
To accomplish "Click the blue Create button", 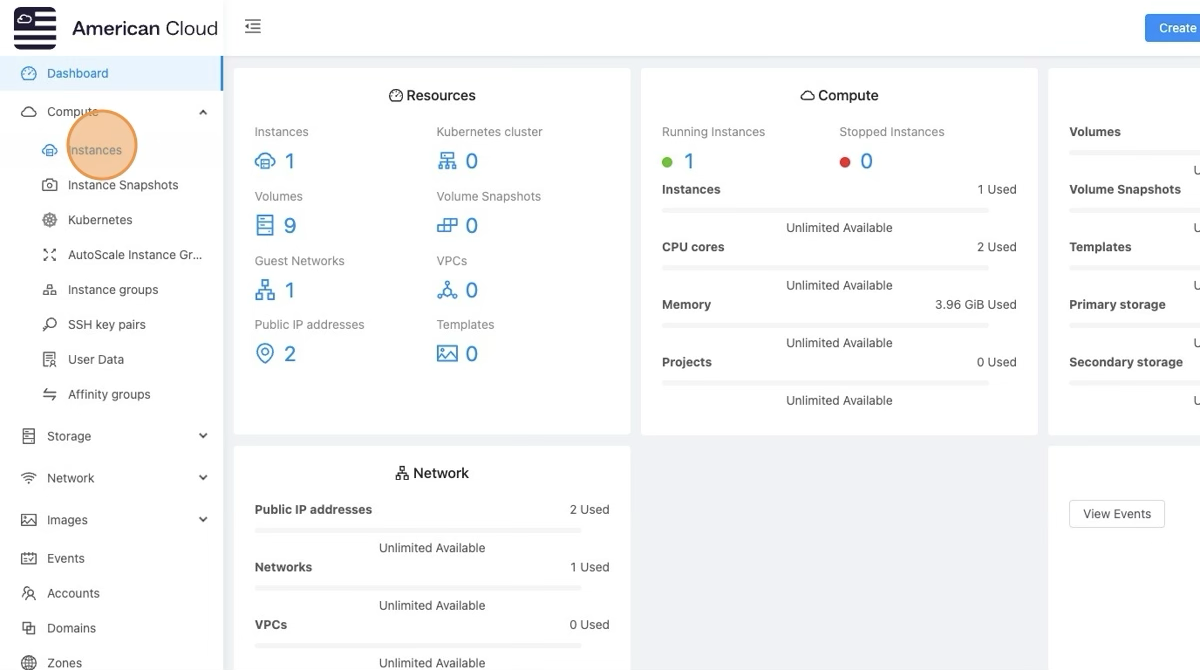I will point(1176,28).
